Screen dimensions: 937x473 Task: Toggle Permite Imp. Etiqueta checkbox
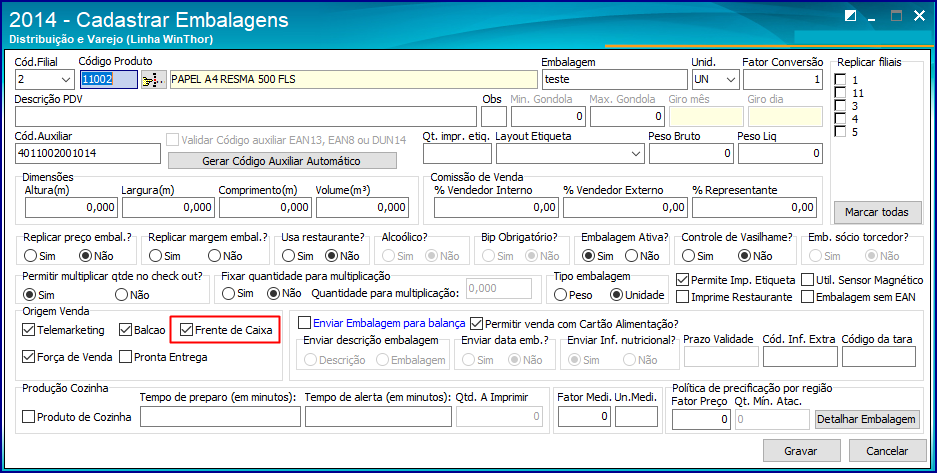pos(682,280)
